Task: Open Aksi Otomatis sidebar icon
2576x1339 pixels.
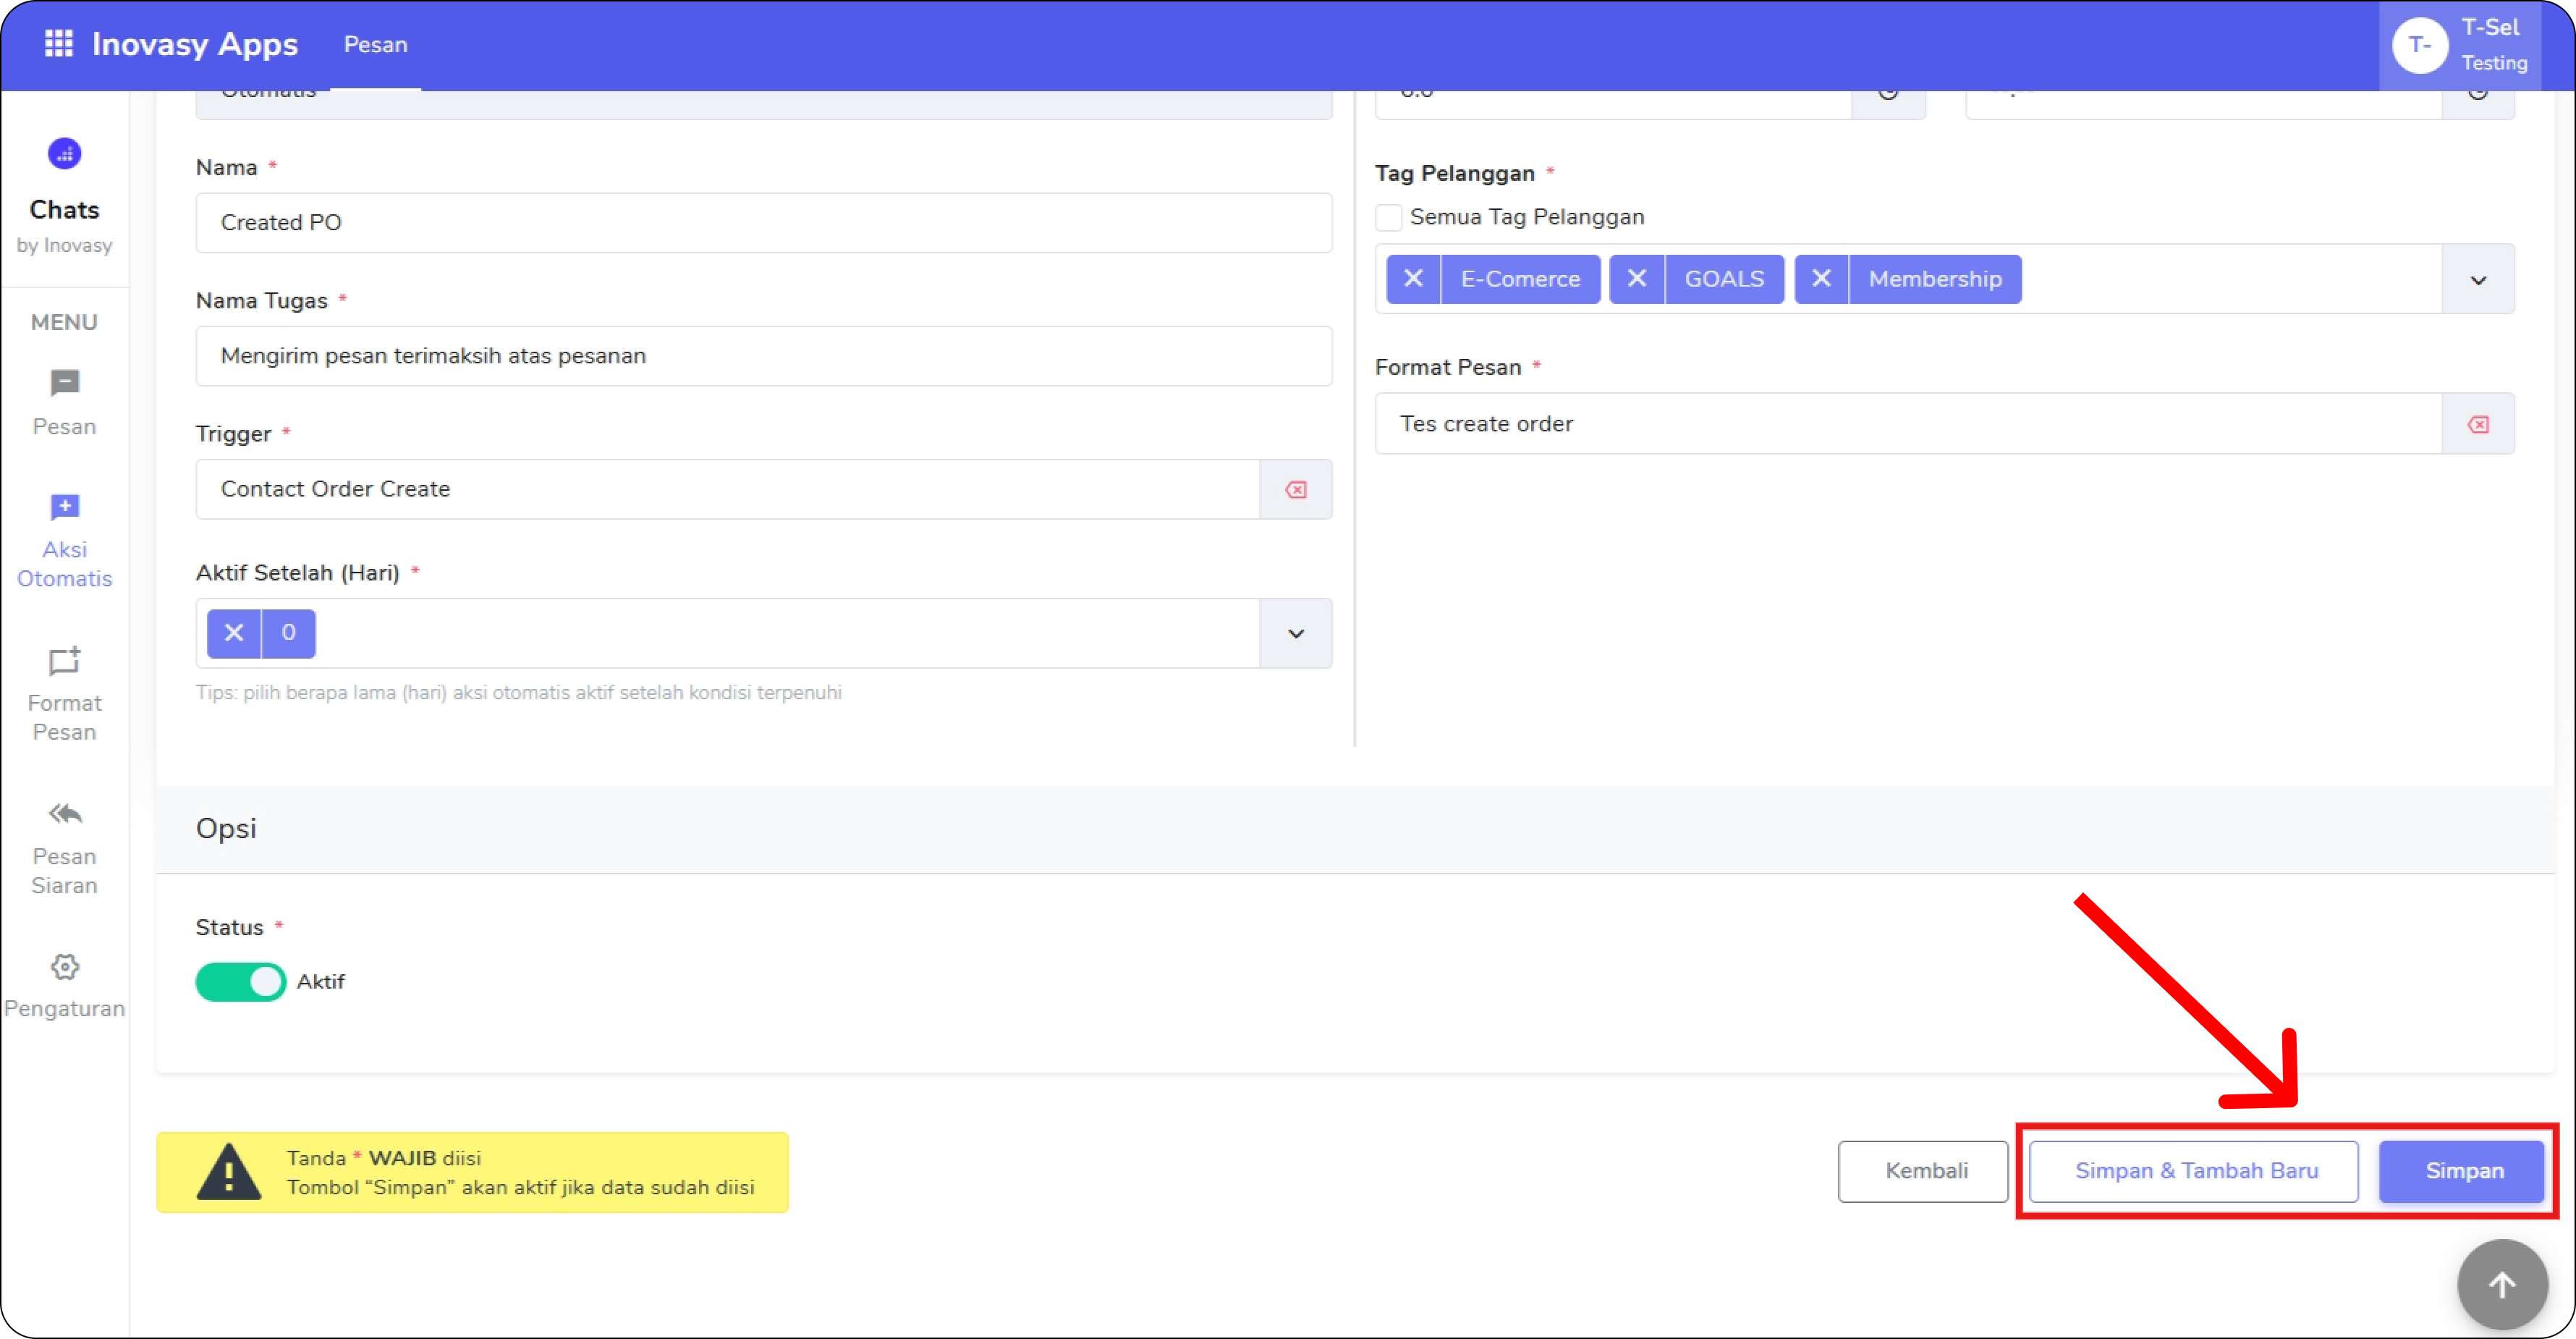Action: 65,508
